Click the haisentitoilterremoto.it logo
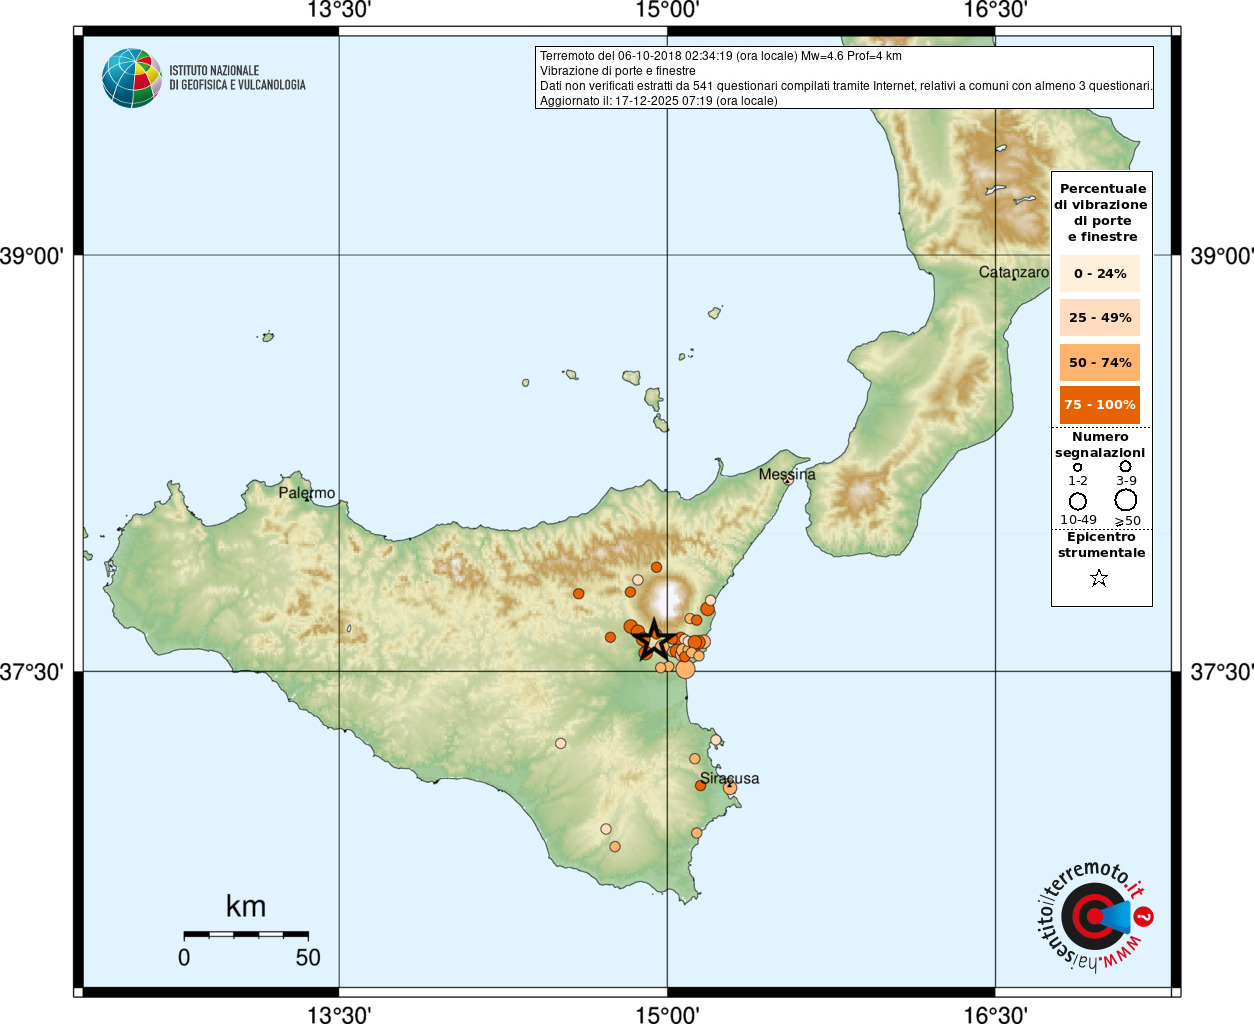Image resolution: width=1254 pixels, height=1024 pixels. [1095, 916]
